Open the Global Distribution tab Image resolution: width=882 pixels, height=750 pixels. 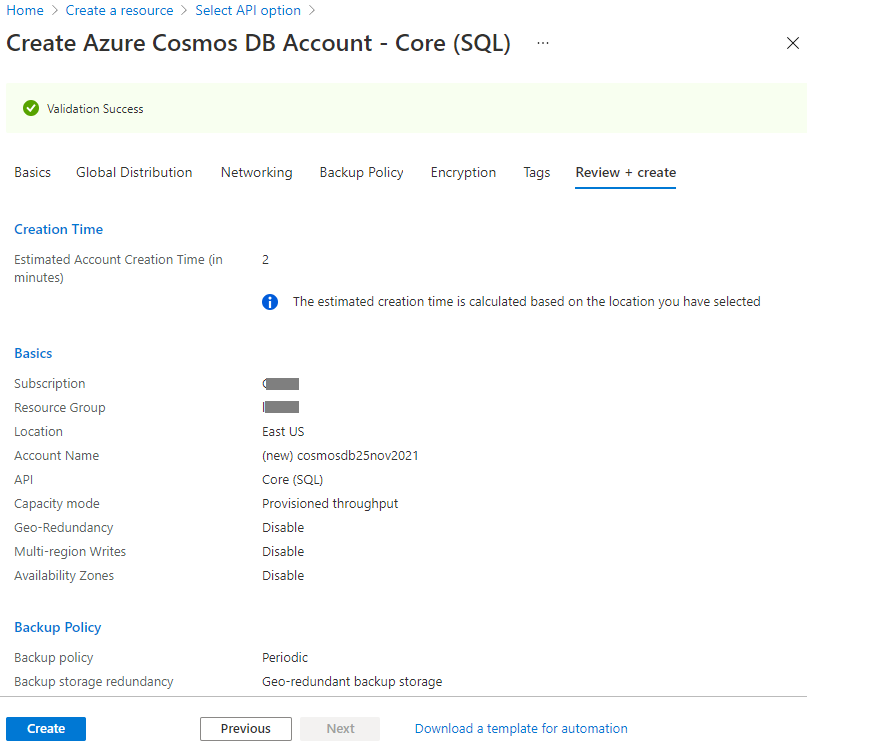(134, 172)
